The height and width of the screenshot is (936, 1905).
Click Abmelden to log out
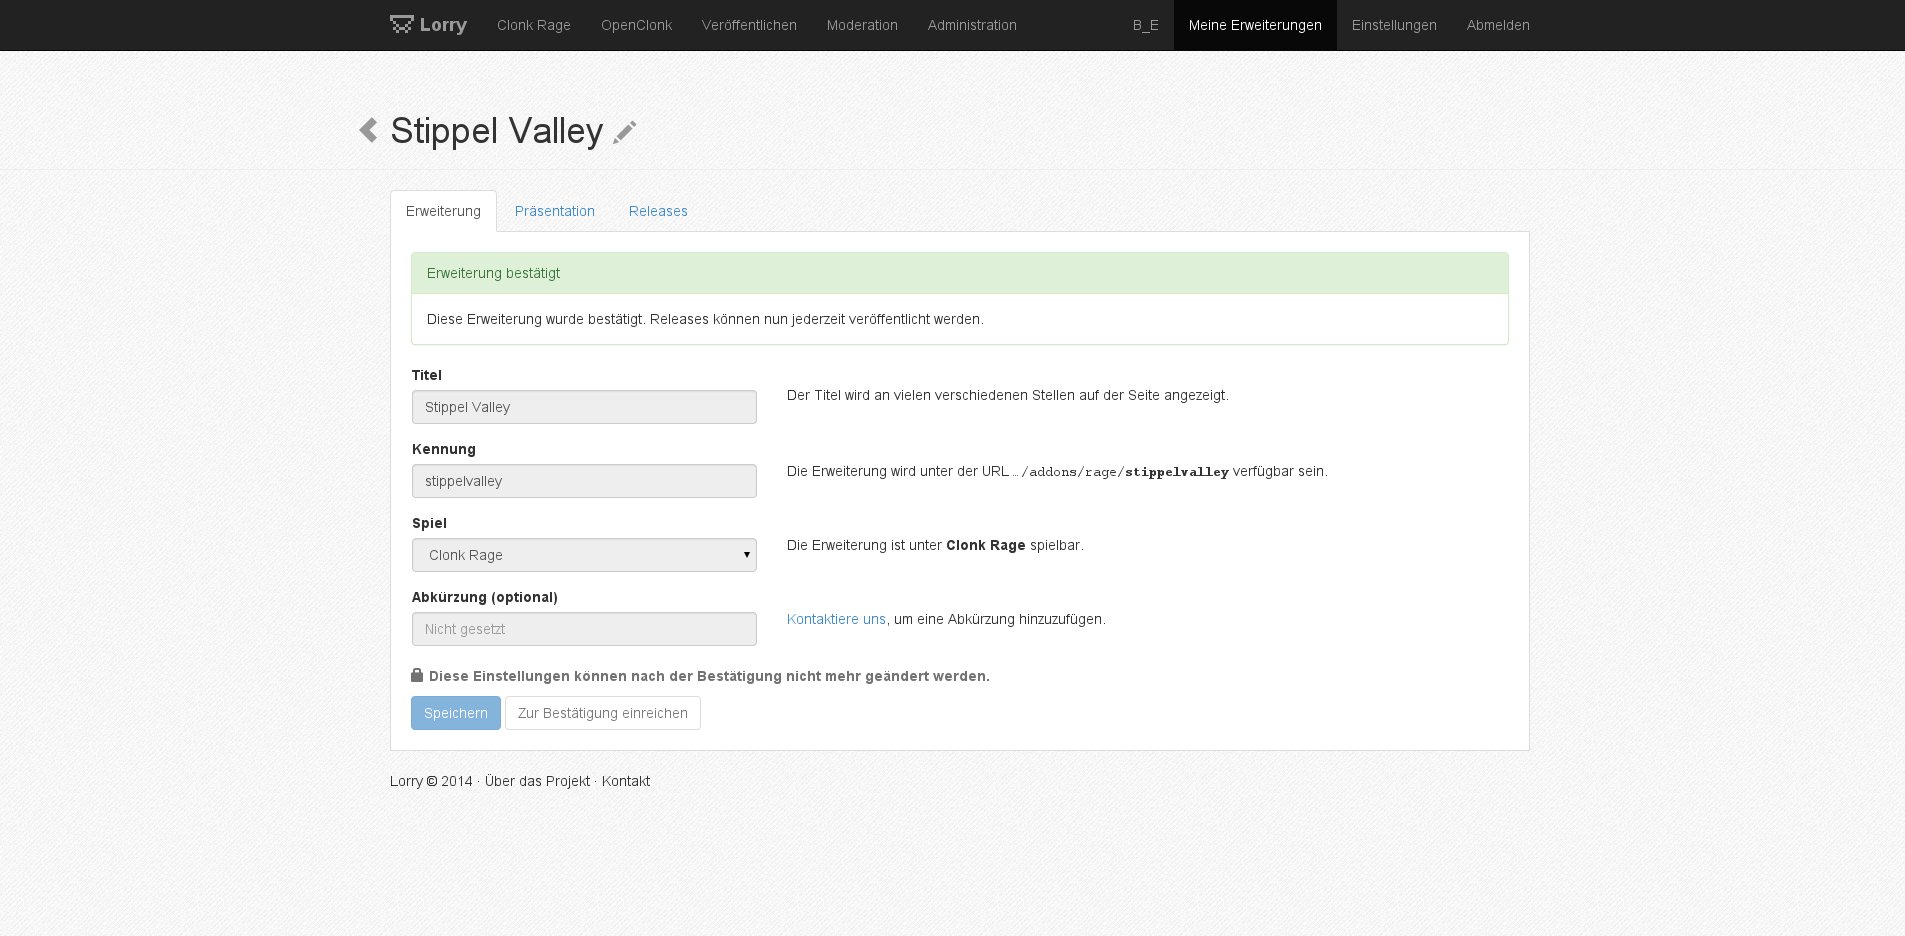[1498, 25]
